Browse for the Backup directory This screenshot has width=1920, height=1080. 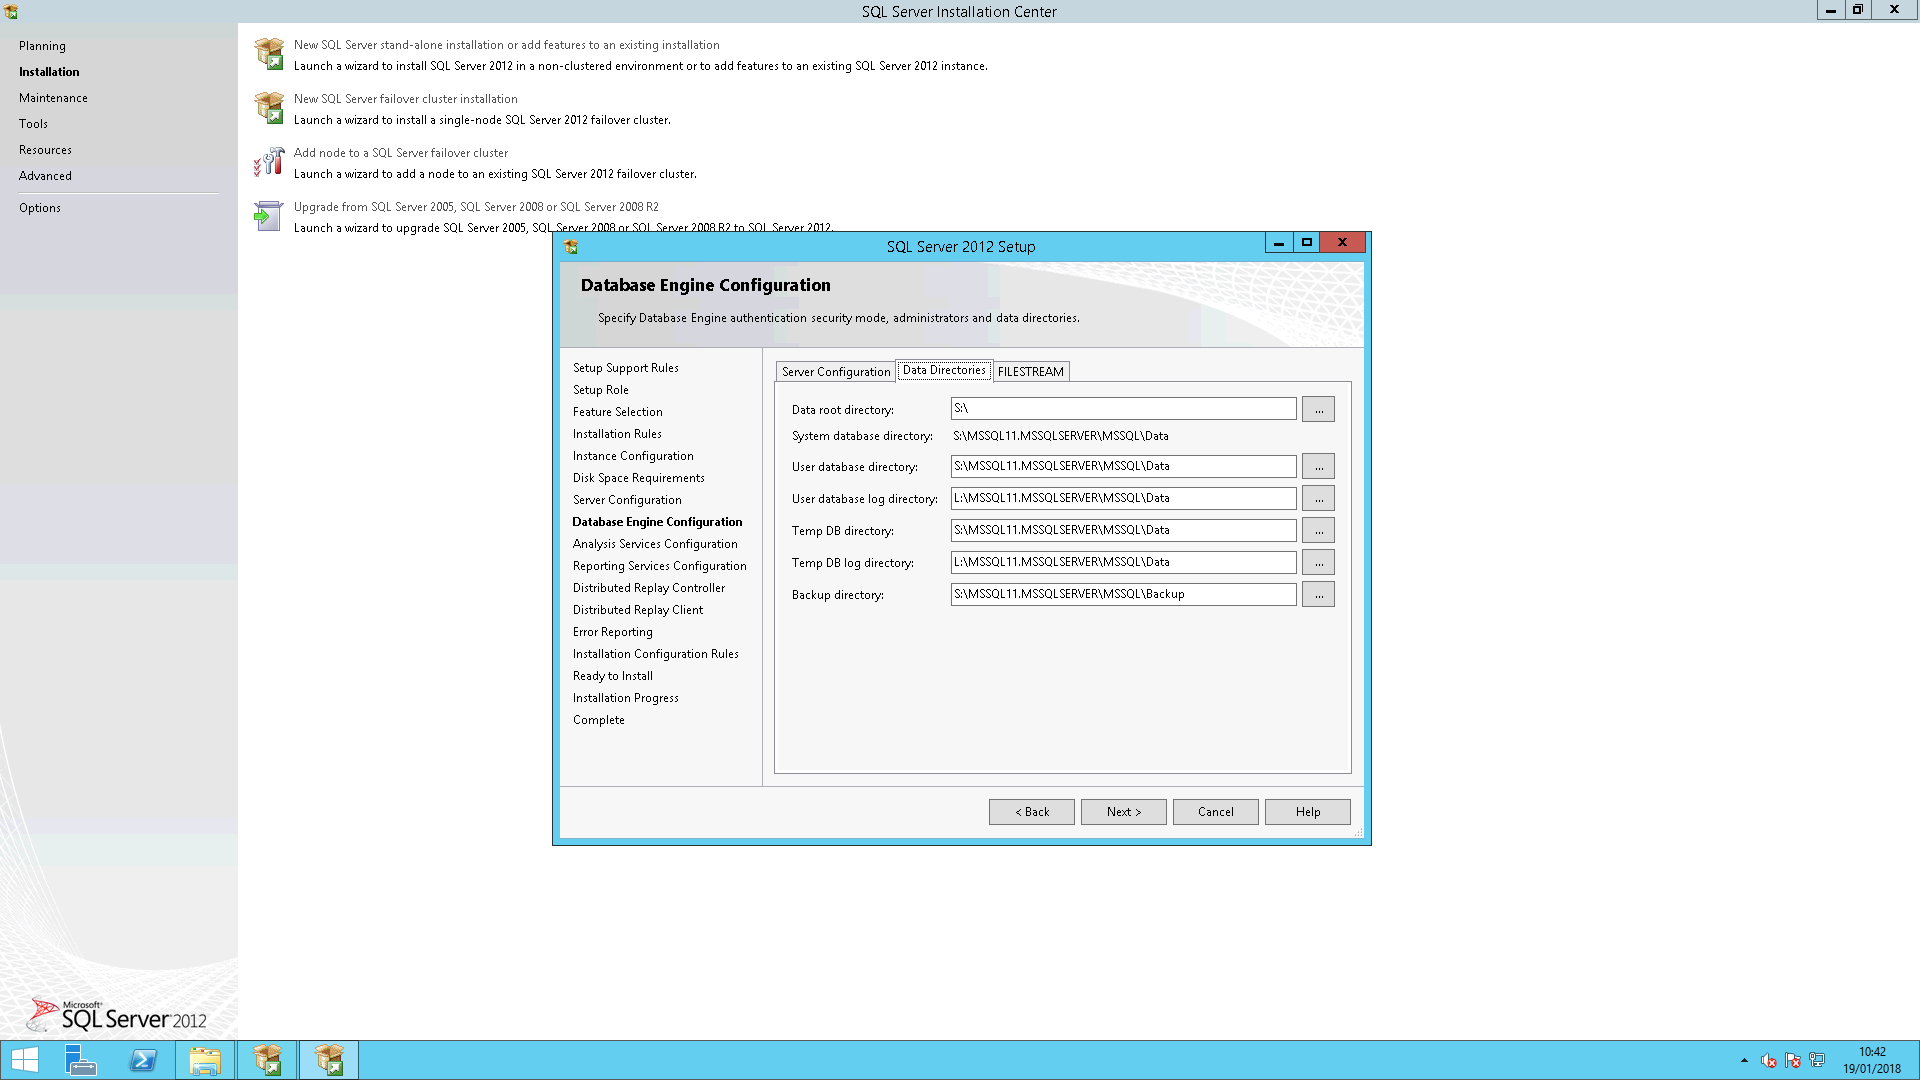pyautogui.click(x=1318, y=594)
